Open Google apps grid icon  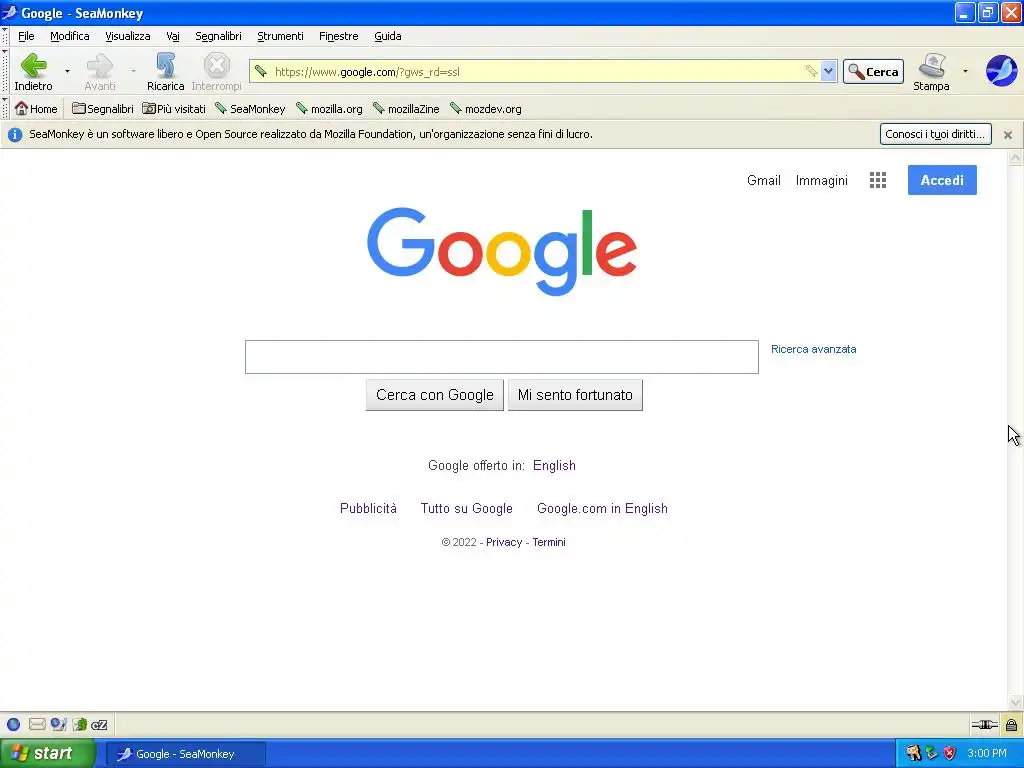coord(878,180)
